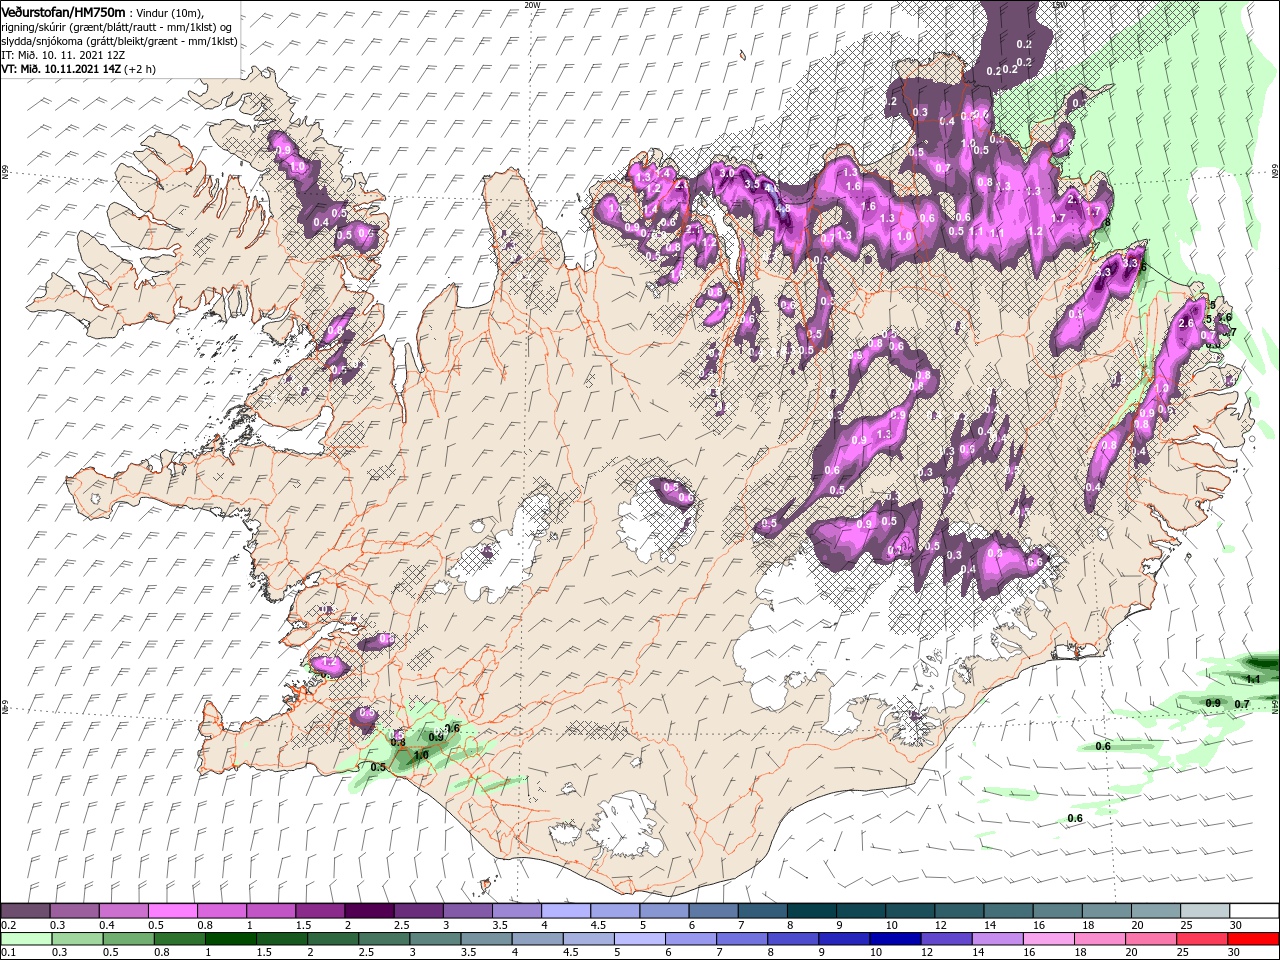
Task: Click the dark teal 8 snow legend swatch
Action: pos(810,911)
